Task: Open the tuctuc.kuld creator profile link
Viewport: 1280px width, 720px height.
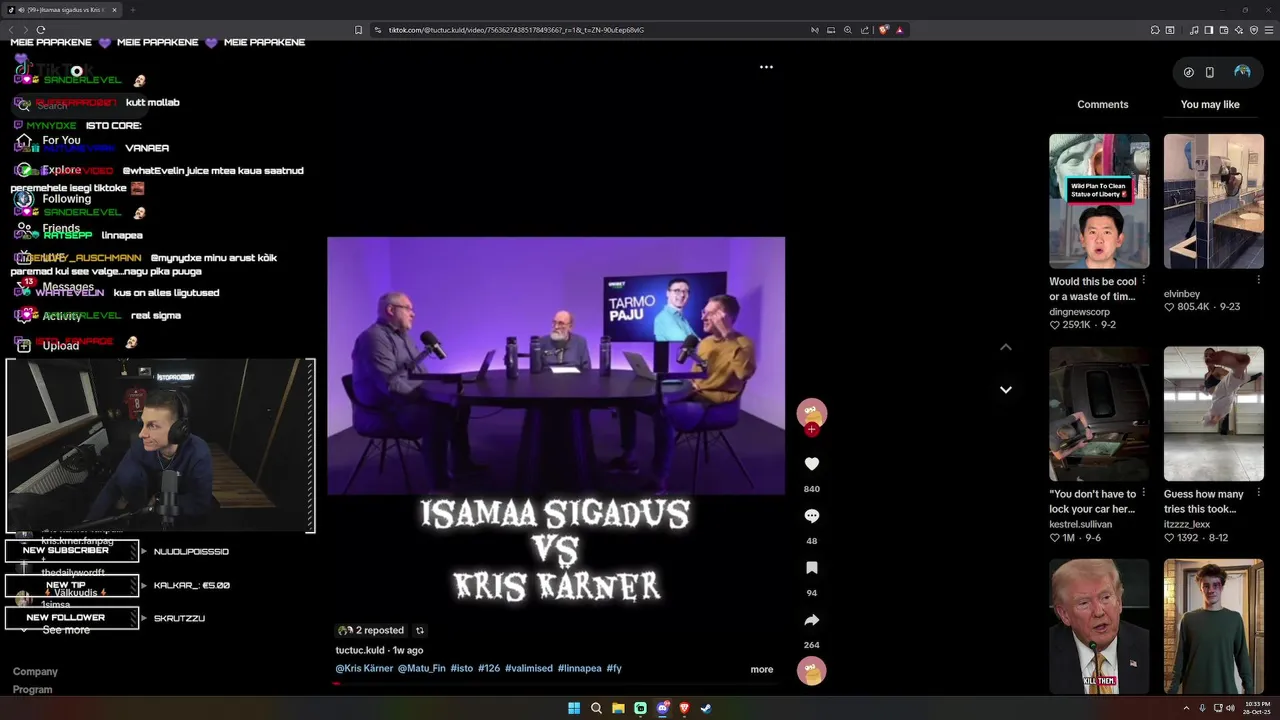Action: (x=360, y=650)
